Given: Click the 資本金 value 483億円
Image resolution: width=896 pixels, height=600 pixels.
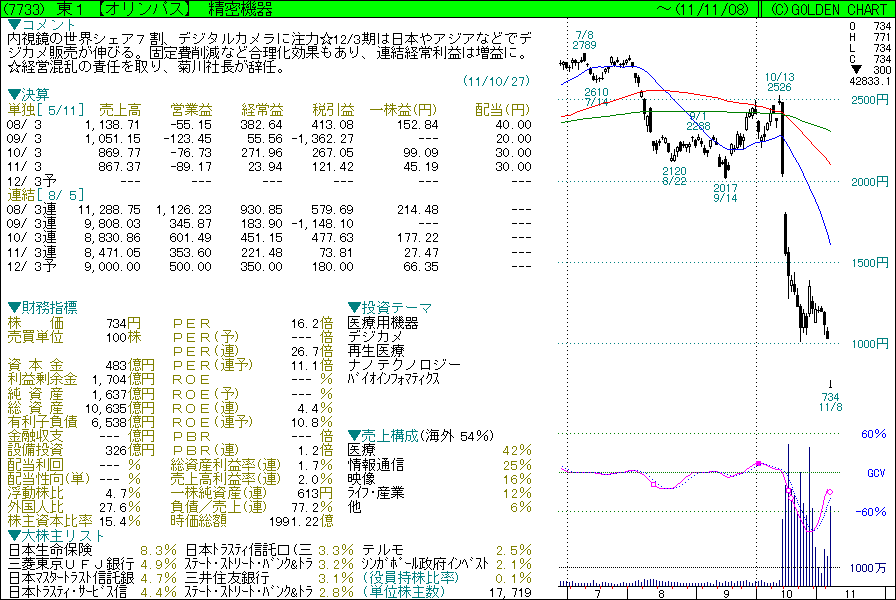Looking at the screenshot, I should pyautogui.click(x=130, y=365).
